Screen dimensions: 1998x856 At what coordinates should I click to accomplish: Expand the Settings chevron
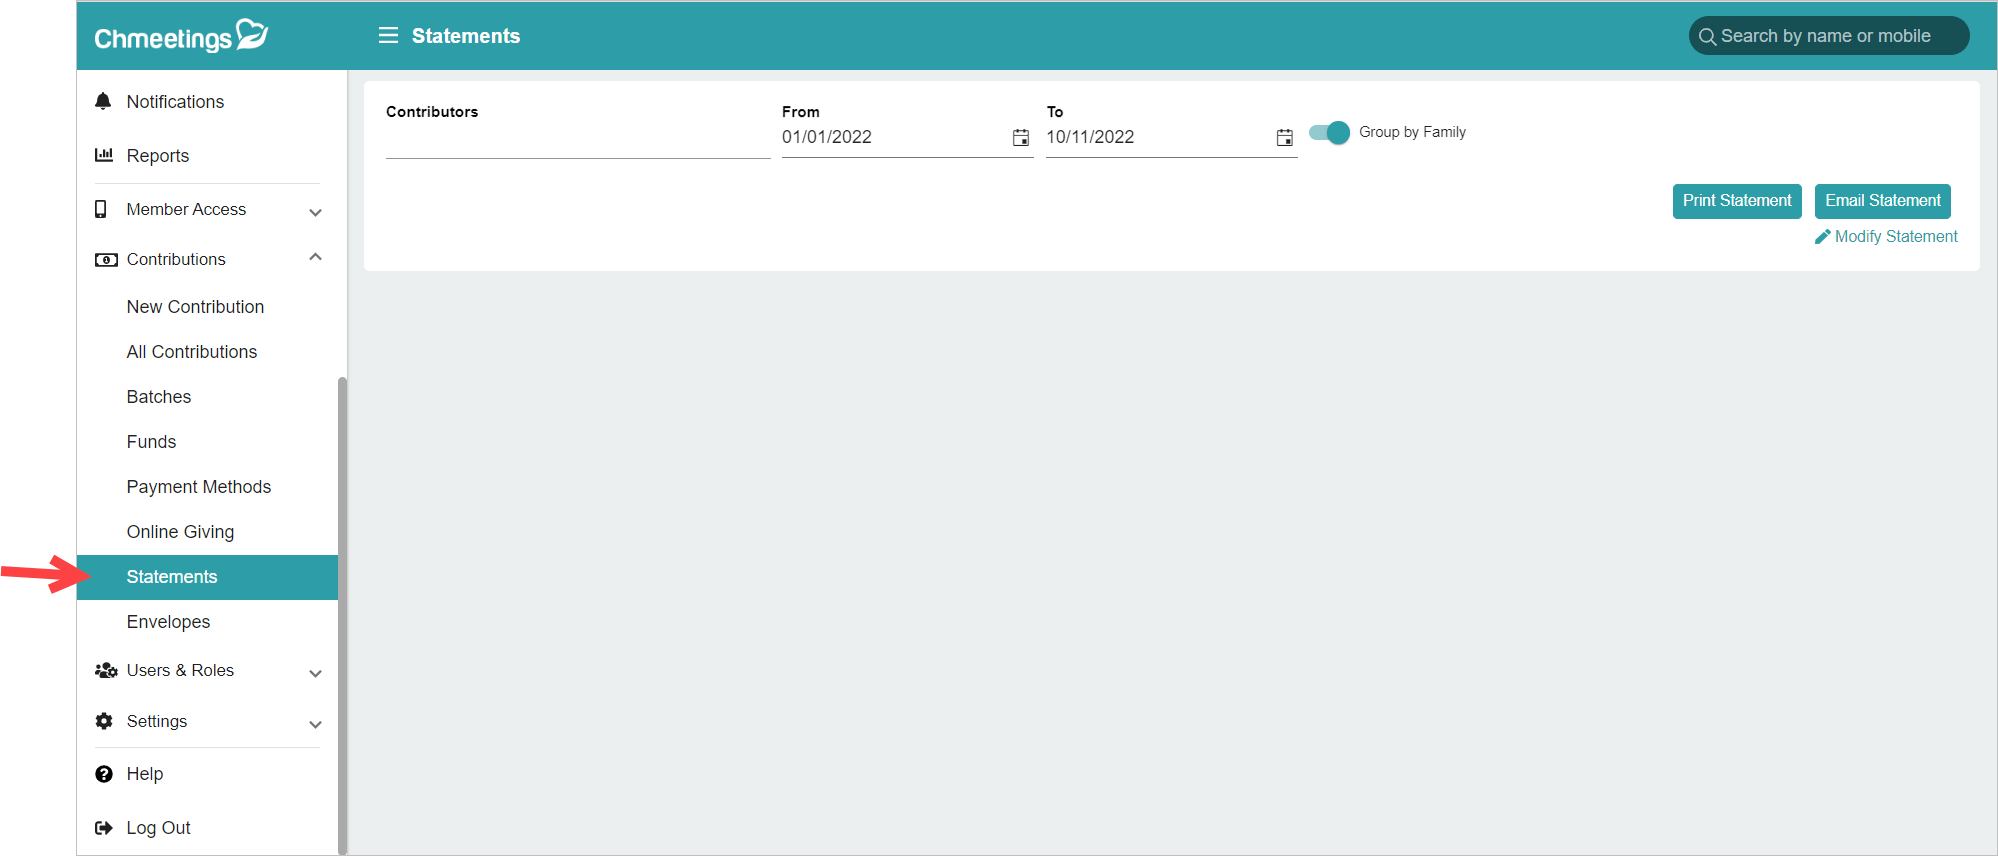316,724
